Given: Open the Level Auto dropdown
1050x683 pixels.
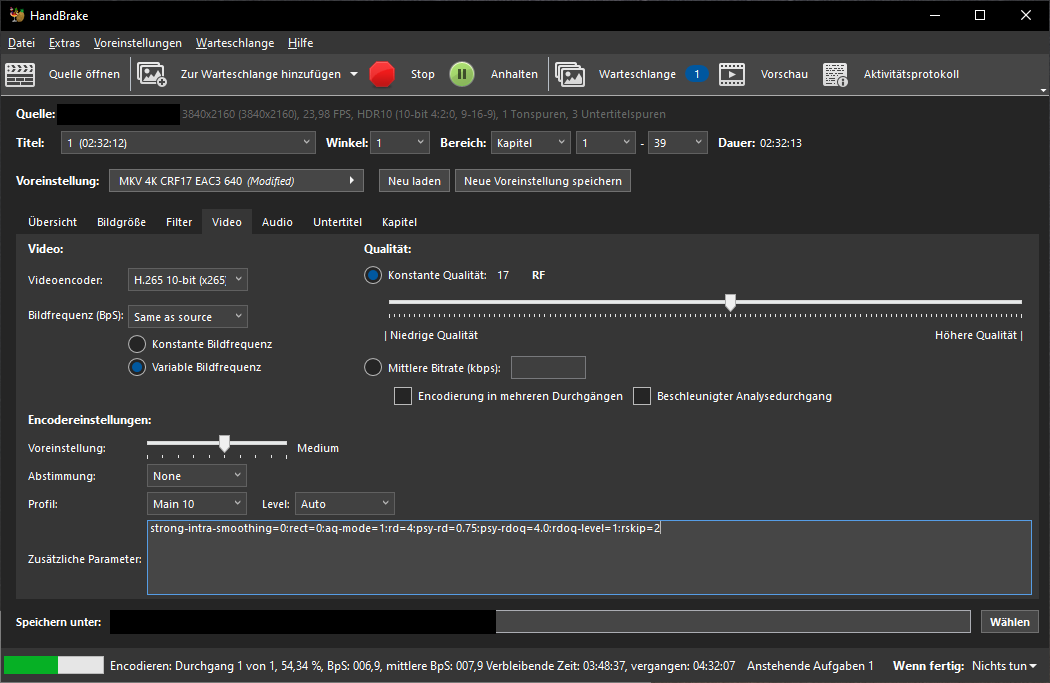Looking at the screenshot, I should point(345,504).
